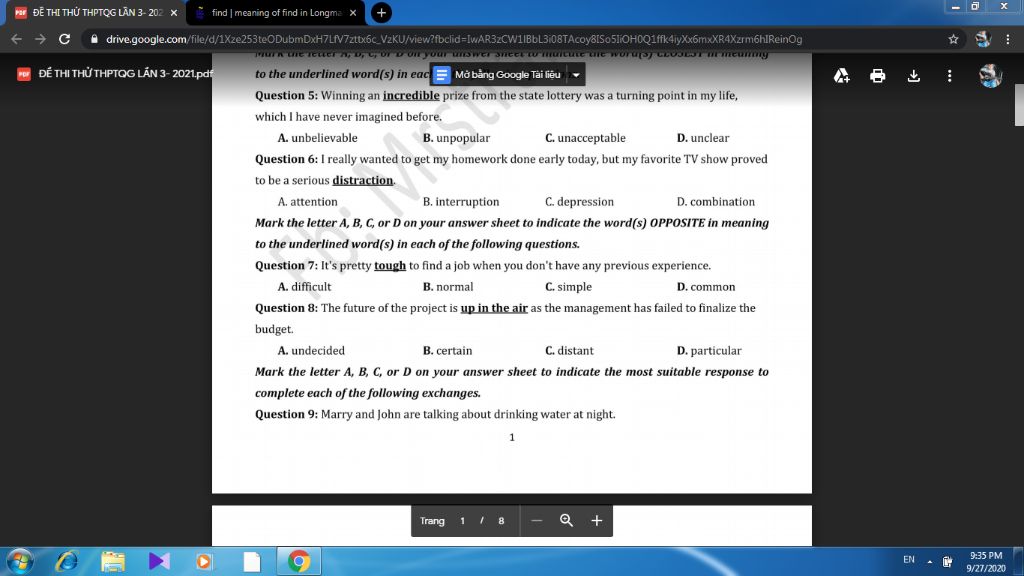
Task: Reload the current page
Action: click(64, 39)
